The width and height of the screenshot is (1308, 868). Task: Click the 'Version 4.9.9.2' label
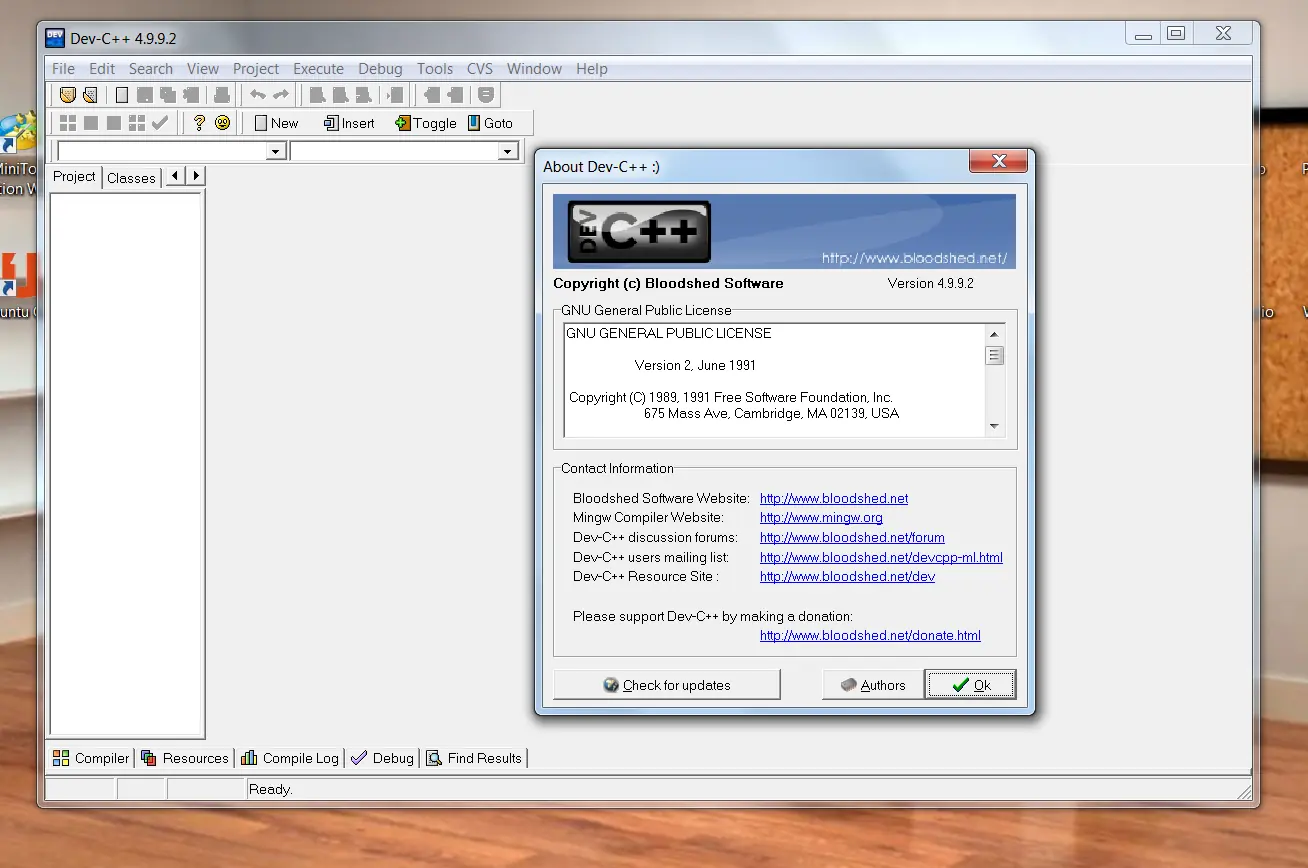(930, 283)
